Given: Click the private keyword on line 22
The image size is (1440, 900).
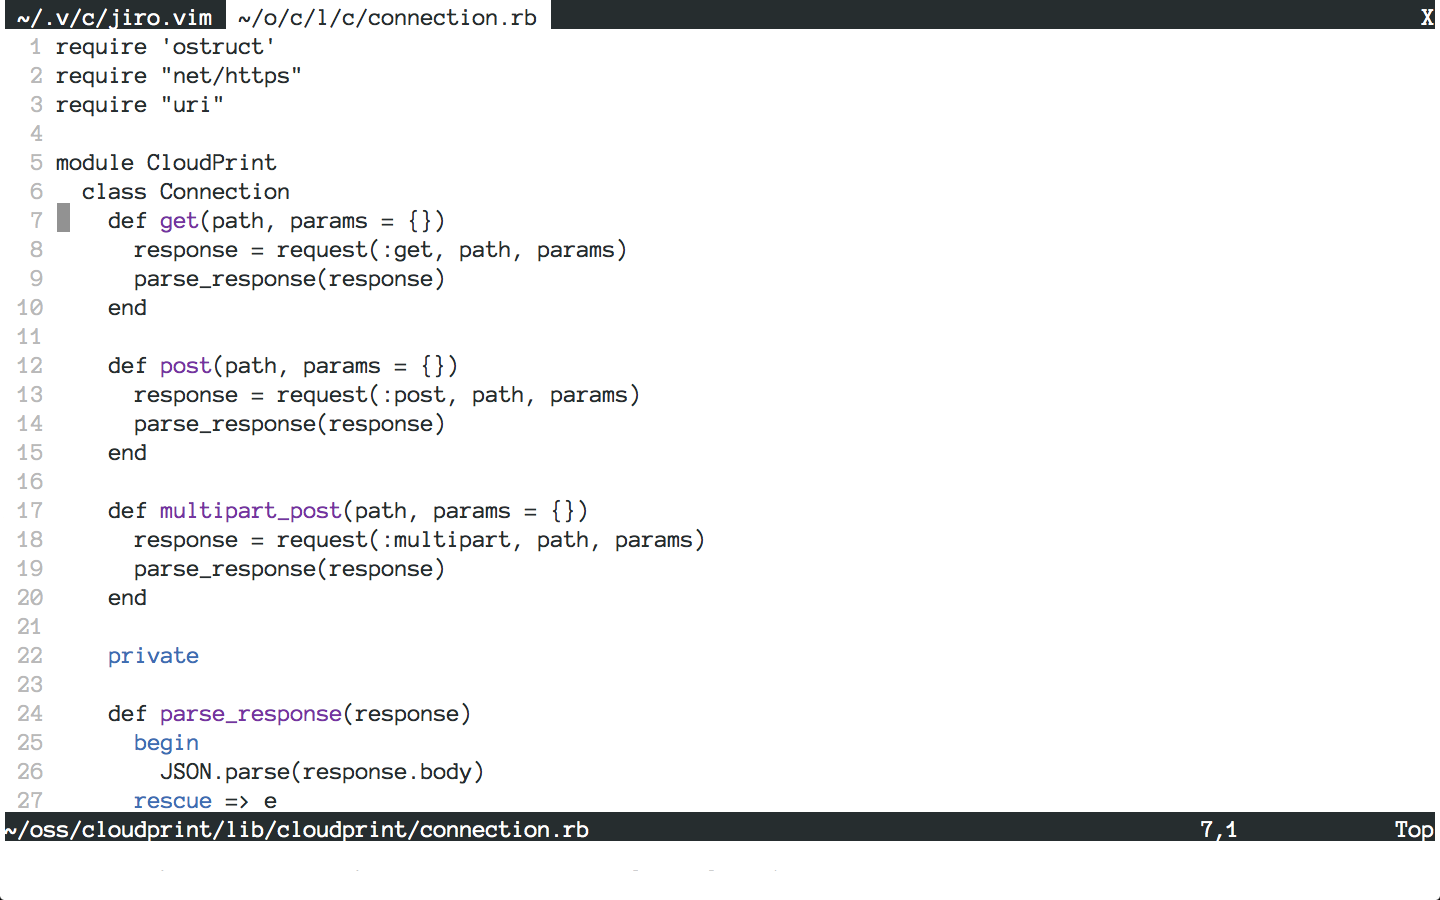Looking at the screenshot, I should (x=153, y=655).
